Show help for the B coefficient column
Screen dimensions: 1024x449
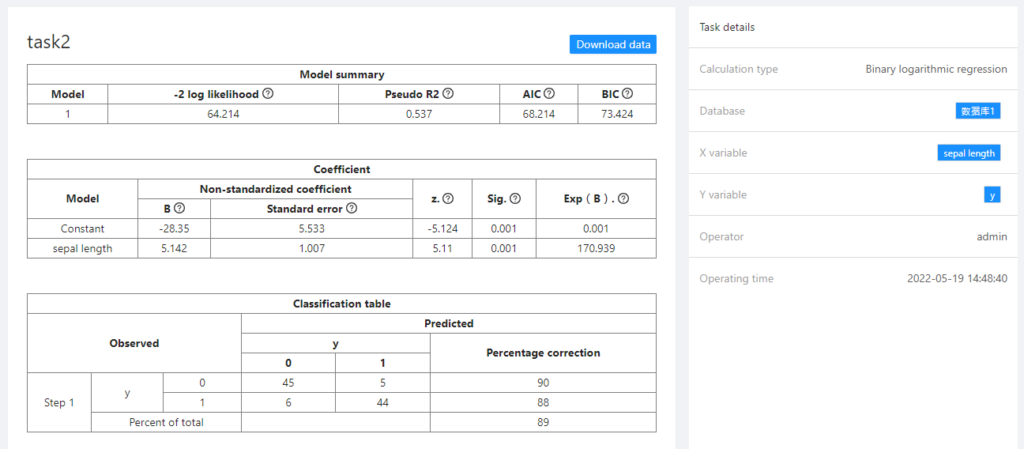tap(180, 209)
